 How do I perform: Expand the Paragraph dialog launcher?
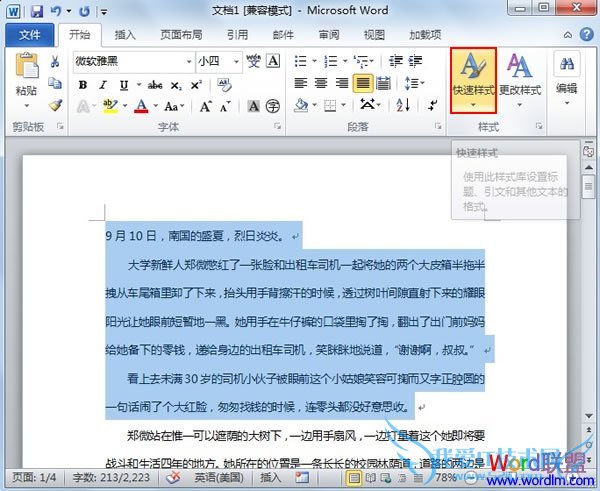tap(438, 126)
